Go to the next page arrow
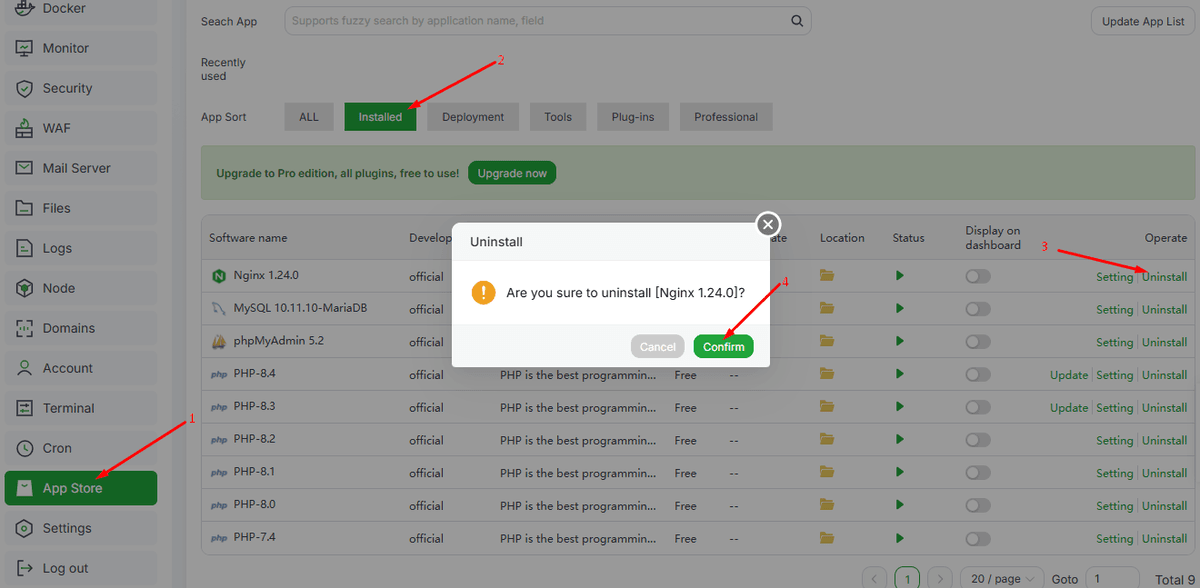The image size is (1200, 588). pyautogui.click(x=940, y=579)
